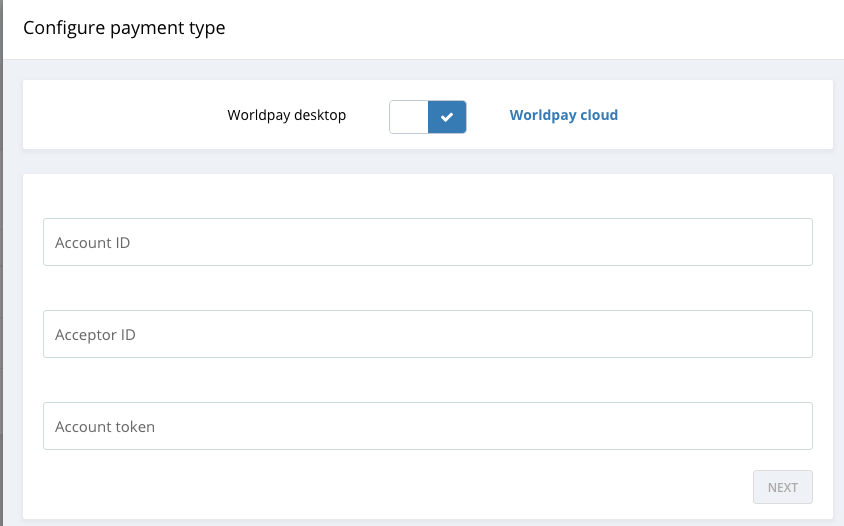Focus the Account token input field
The height and width of the screenshot is (526, 844).
click(x=427, y=426)
